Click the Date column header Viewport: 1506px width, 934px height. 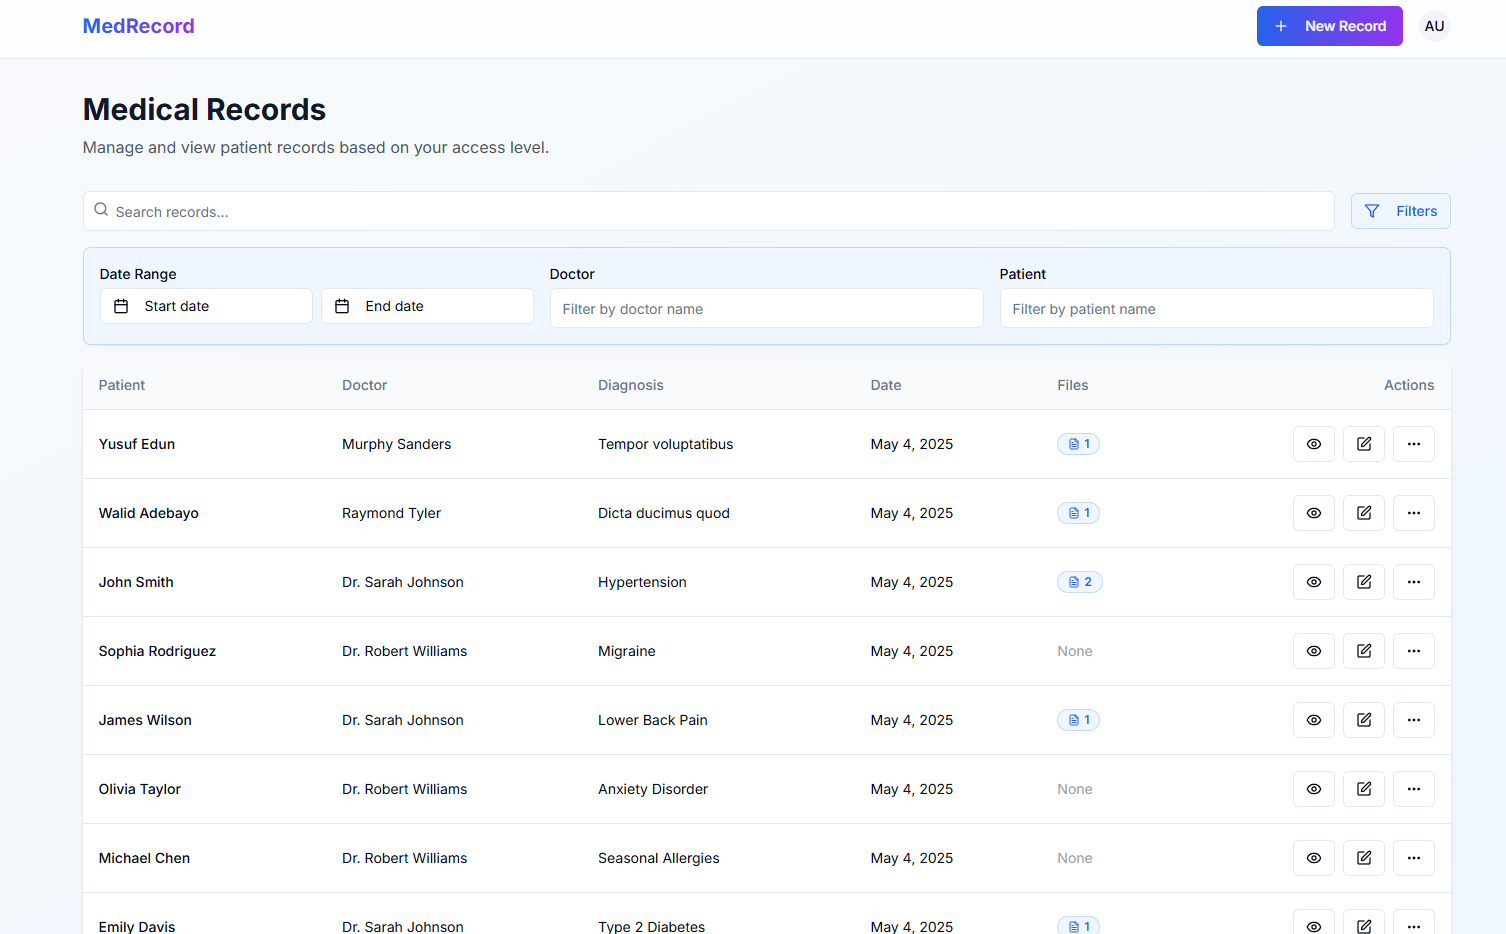pos(886,385)
